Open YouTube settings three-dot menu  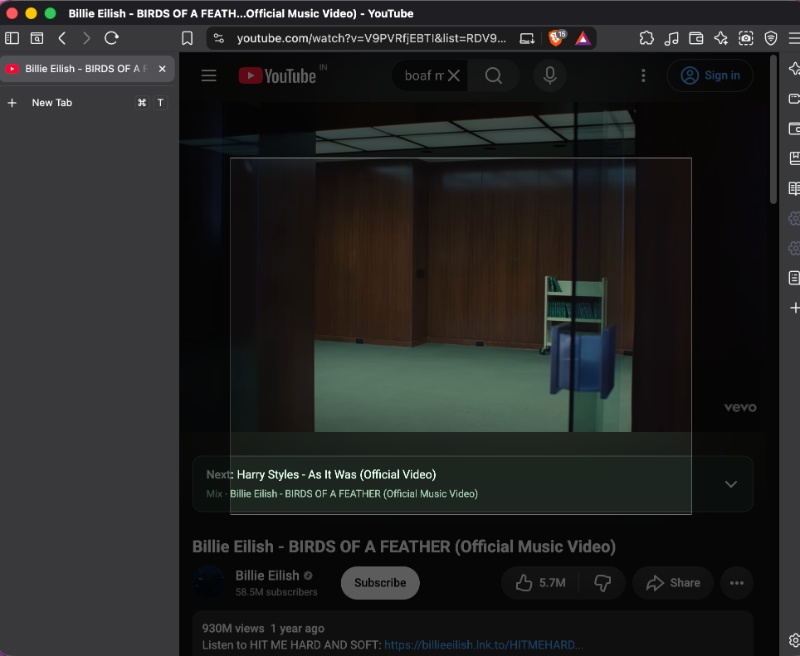coord(643,76)
